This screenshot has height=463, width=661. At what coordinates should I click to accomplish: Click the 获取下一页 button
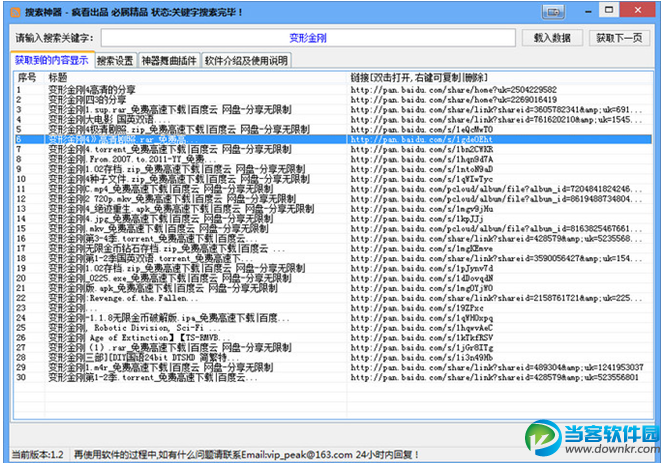point(619,38)
